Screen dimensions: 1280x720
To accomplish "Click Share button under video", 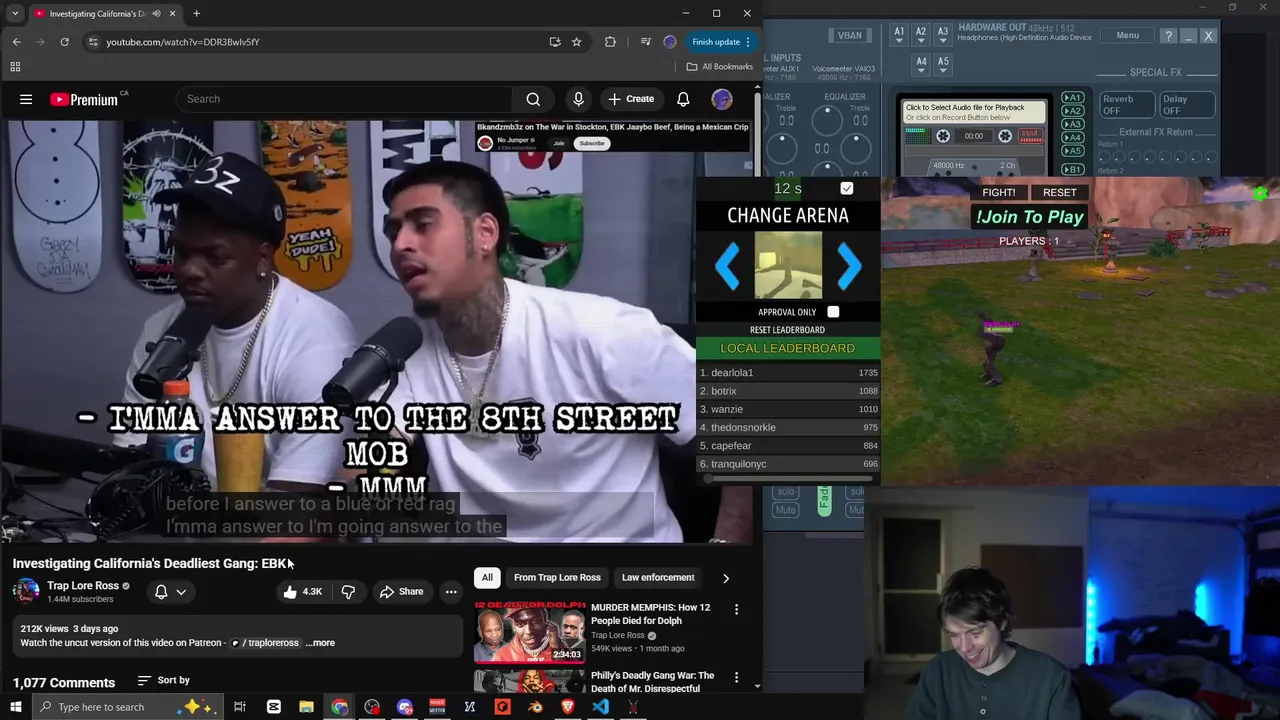I will (x=401, y=592).
